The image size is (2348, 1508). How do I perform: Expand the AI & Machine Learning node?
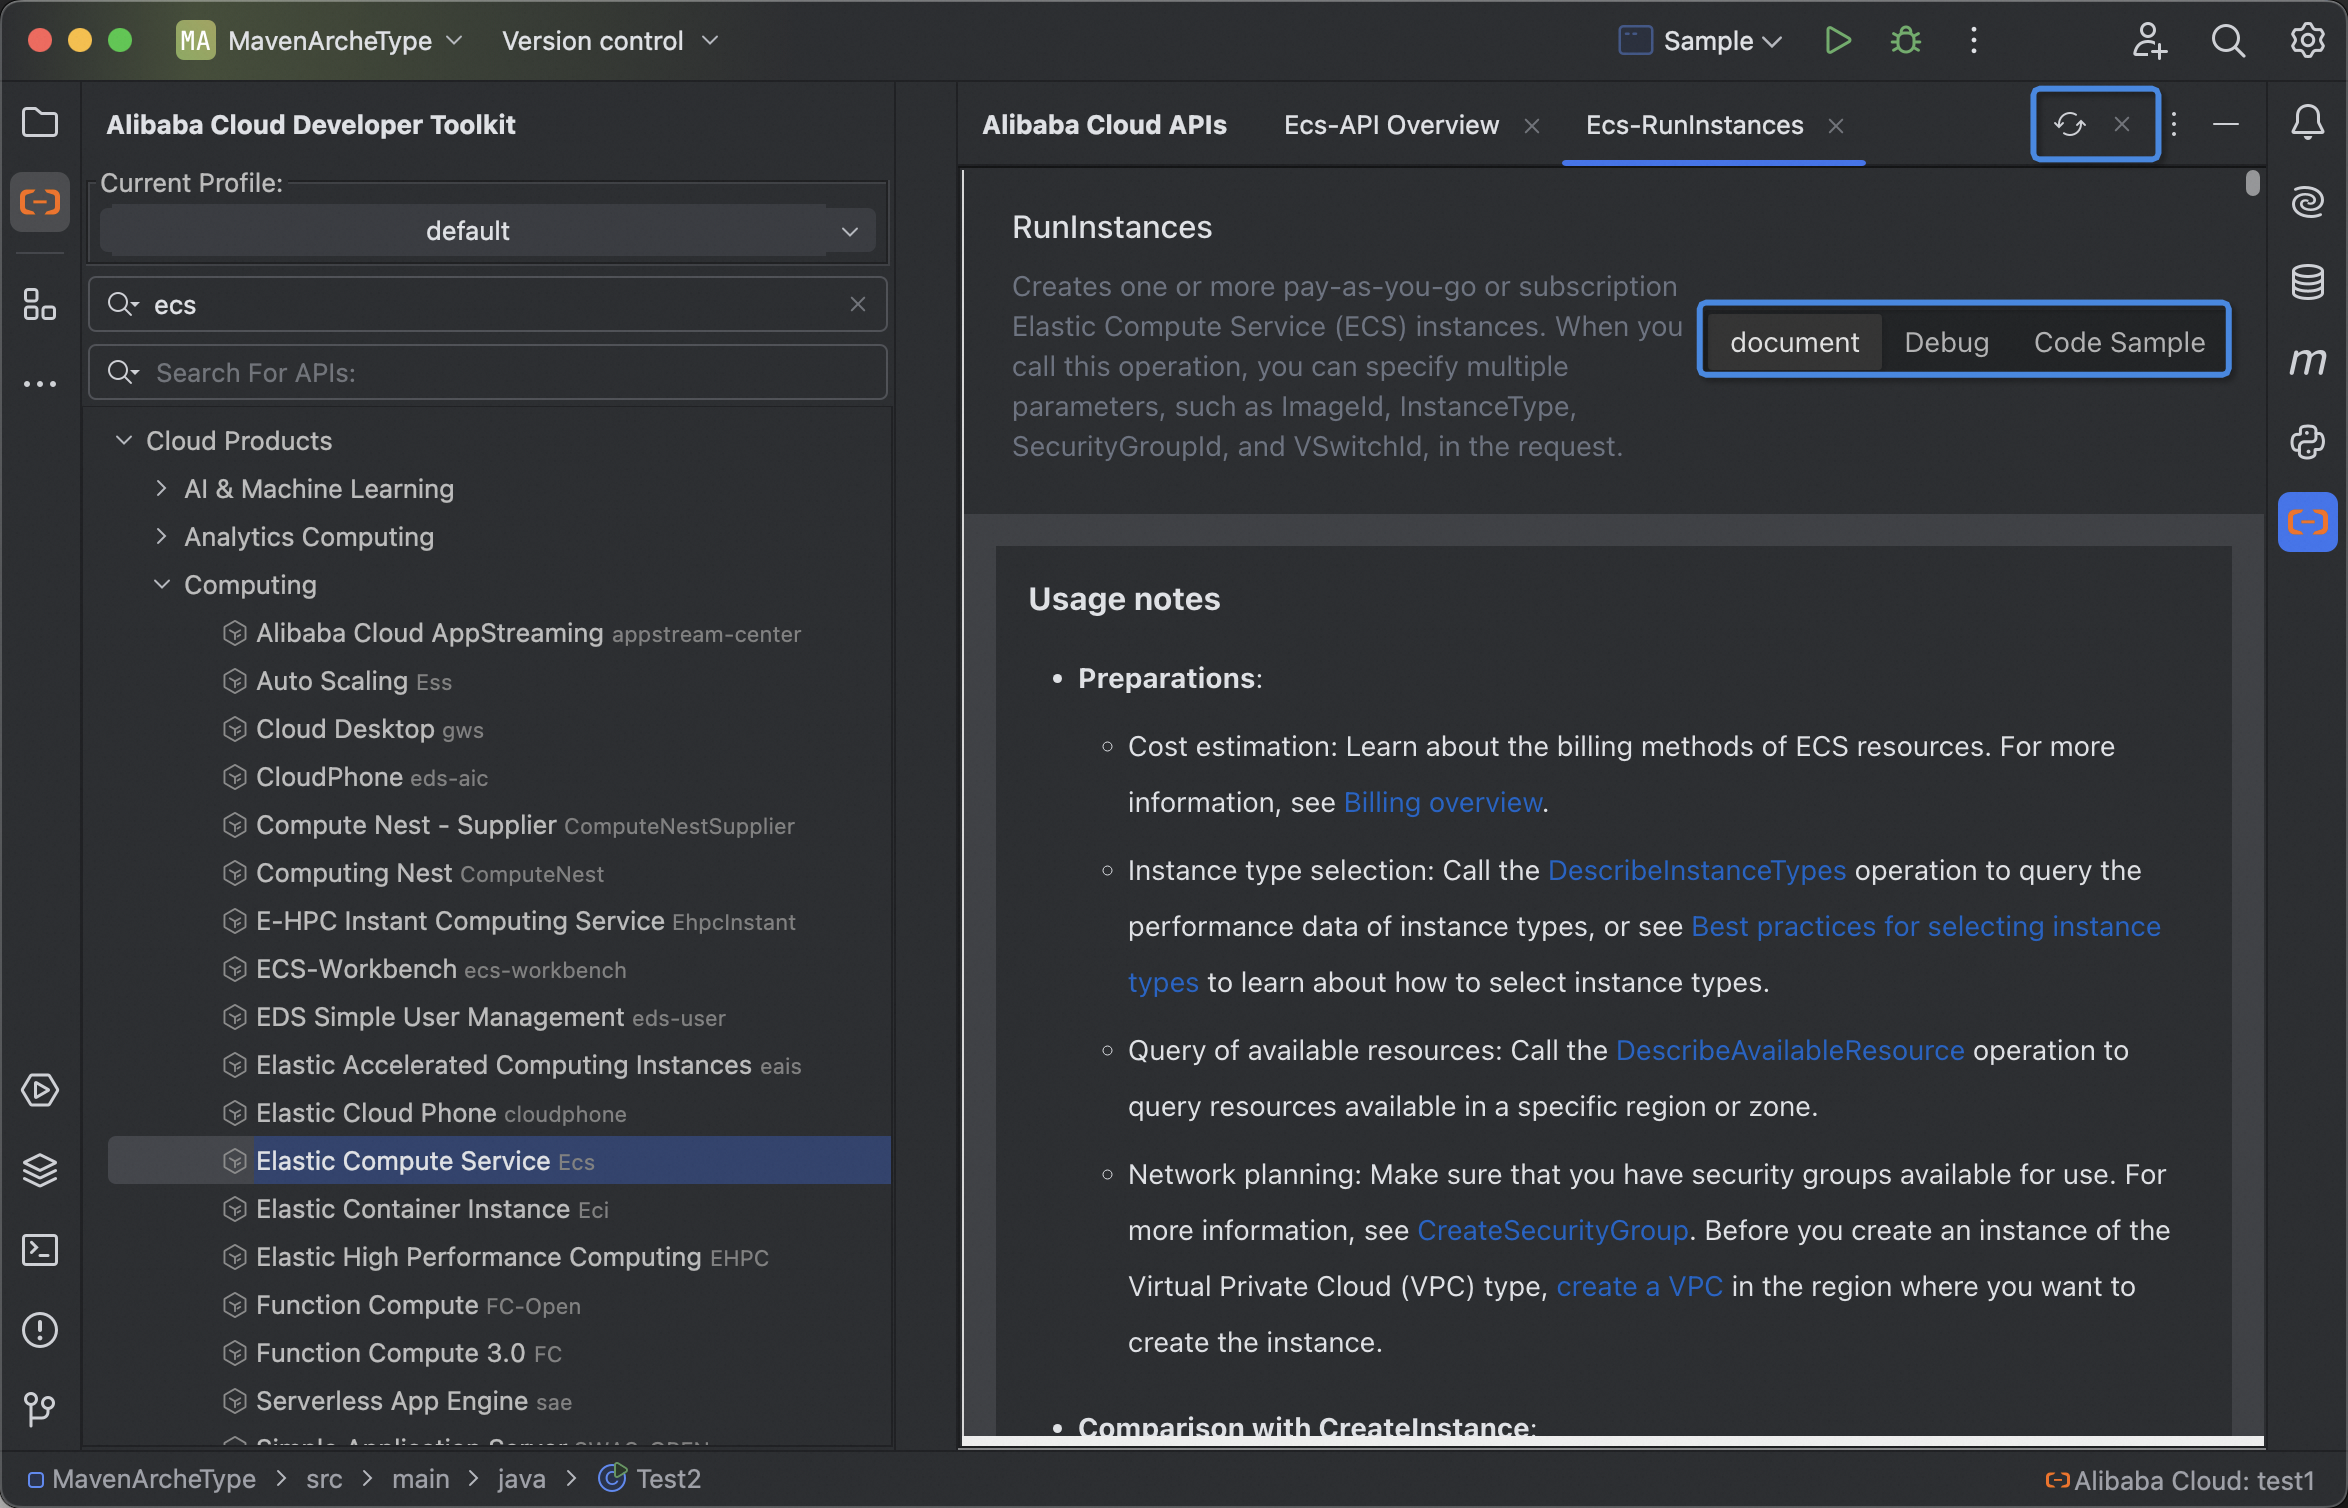[x=162, y=489]
